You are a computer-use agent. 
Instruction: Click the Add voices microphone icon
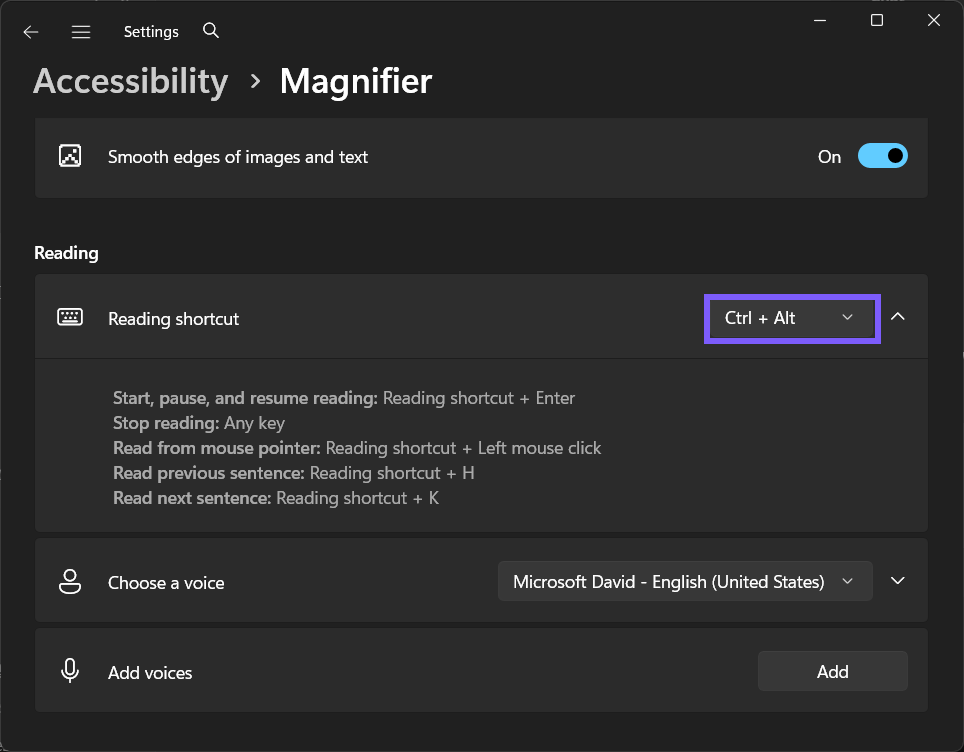pos(70,671)
